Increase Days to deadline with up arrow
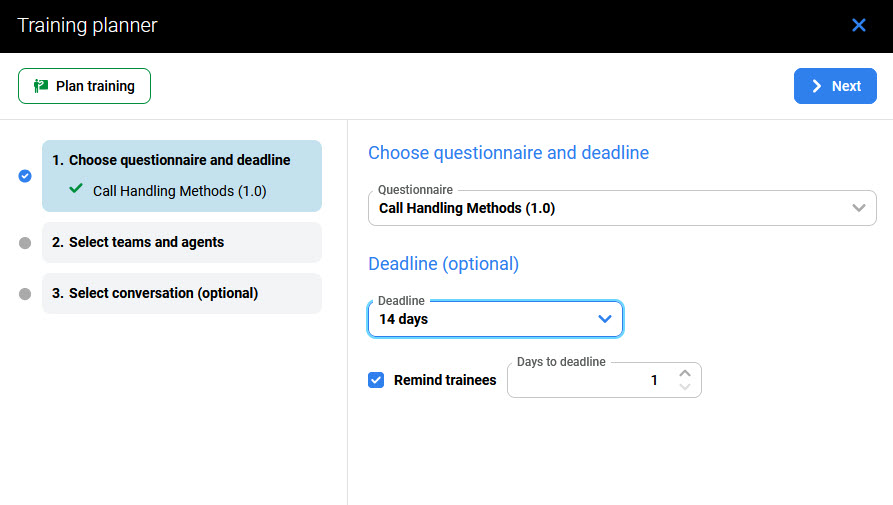This screenshot has height=505, width=893. 685,373
